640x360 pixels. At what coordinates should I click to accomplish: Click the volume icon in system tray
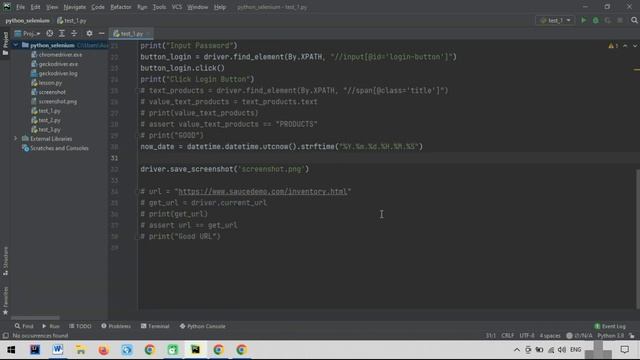(562, 350)
